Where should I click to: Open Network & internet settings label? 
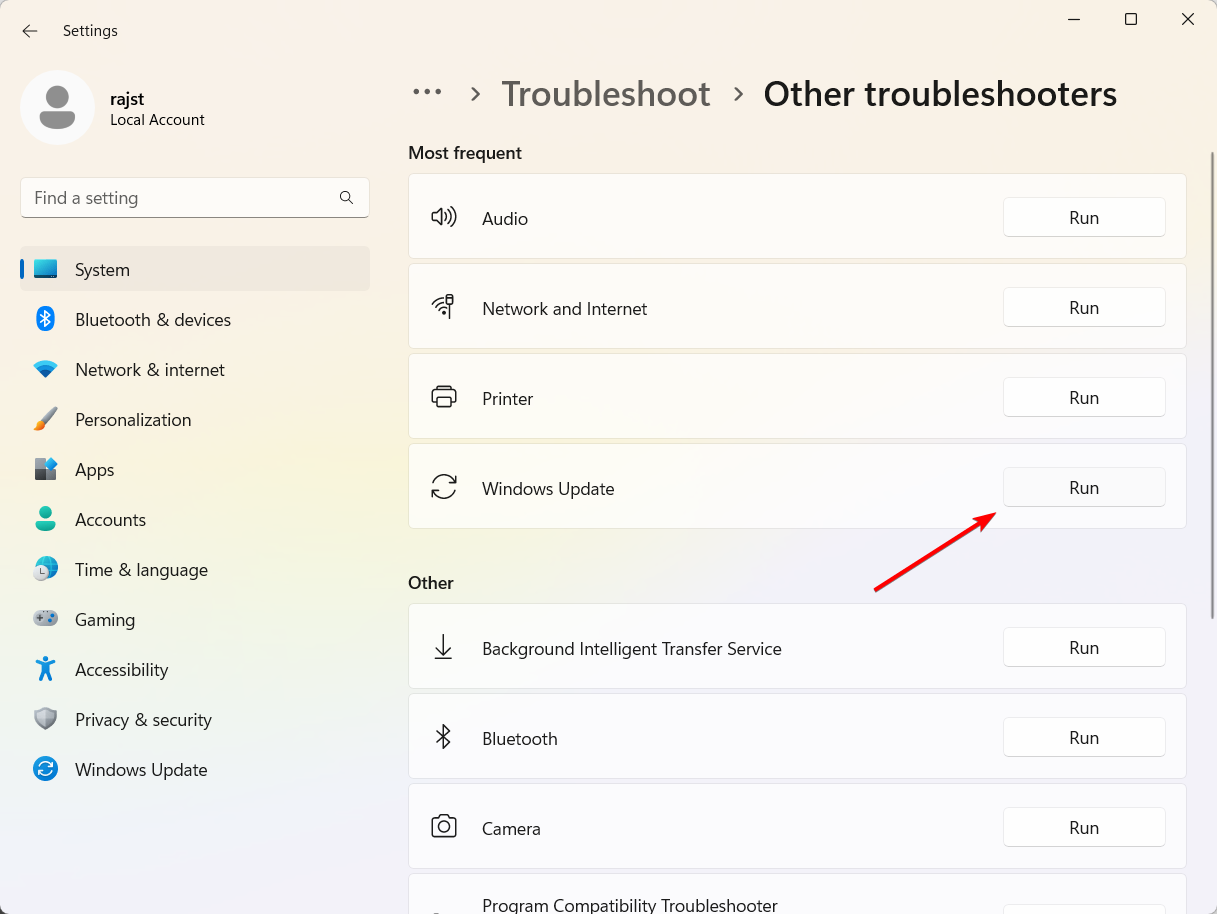point(150,370)
